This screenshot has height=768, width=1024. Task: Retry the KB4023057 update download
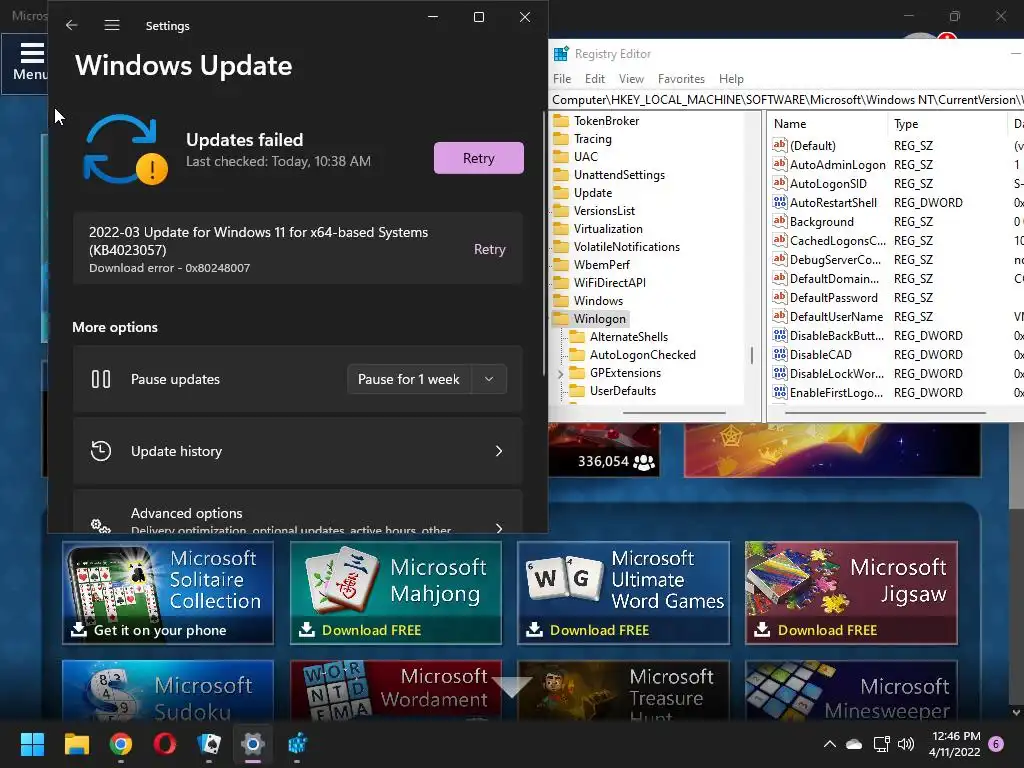pos(490,249)
